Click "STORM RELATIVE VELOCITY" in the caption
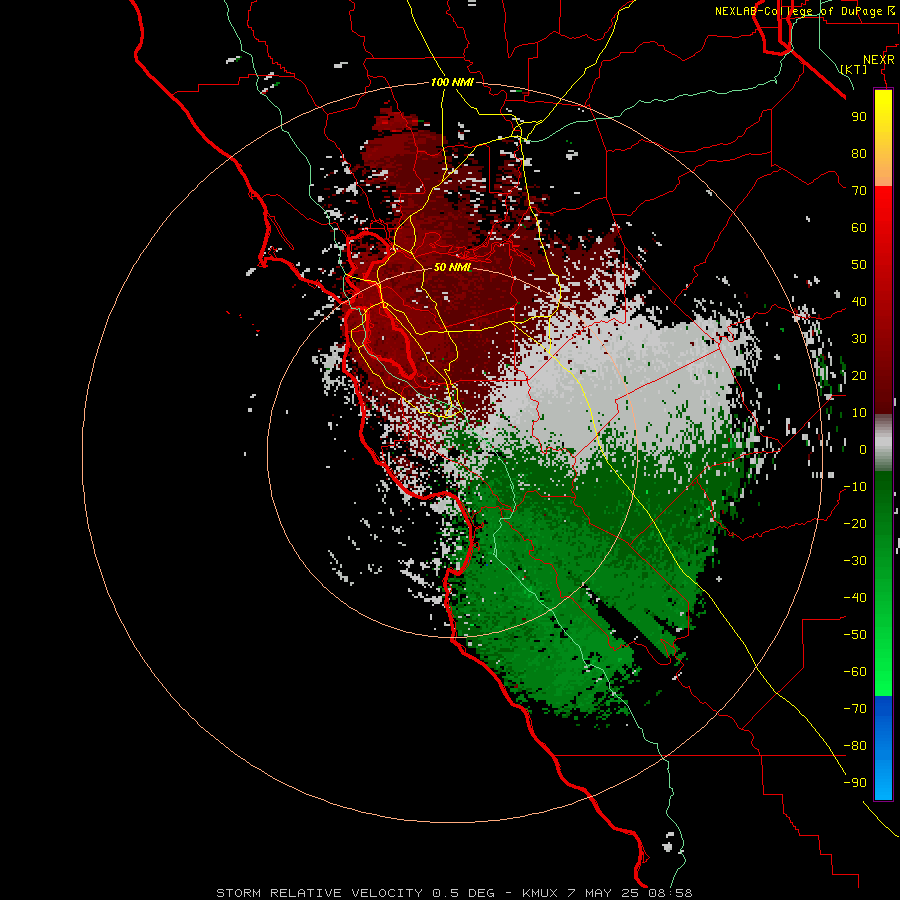 [320, 893]
